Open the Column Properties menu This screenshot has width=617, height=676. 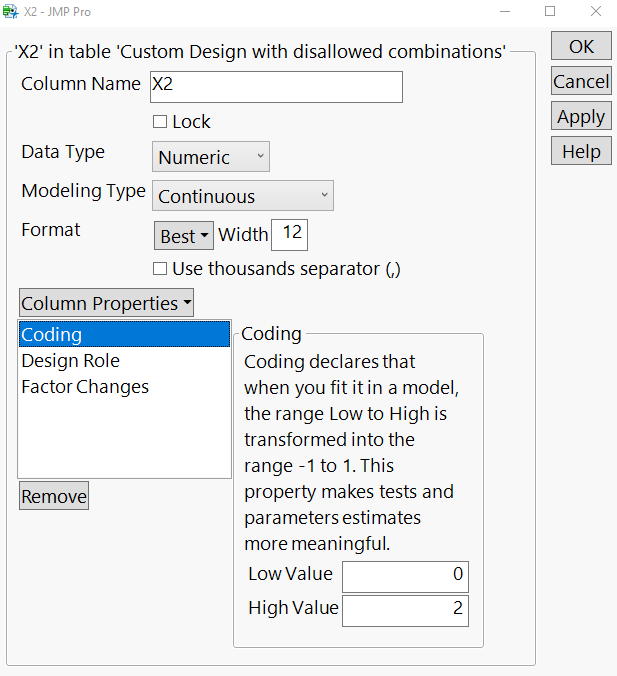pyautogui.click(x=106, y=303)
